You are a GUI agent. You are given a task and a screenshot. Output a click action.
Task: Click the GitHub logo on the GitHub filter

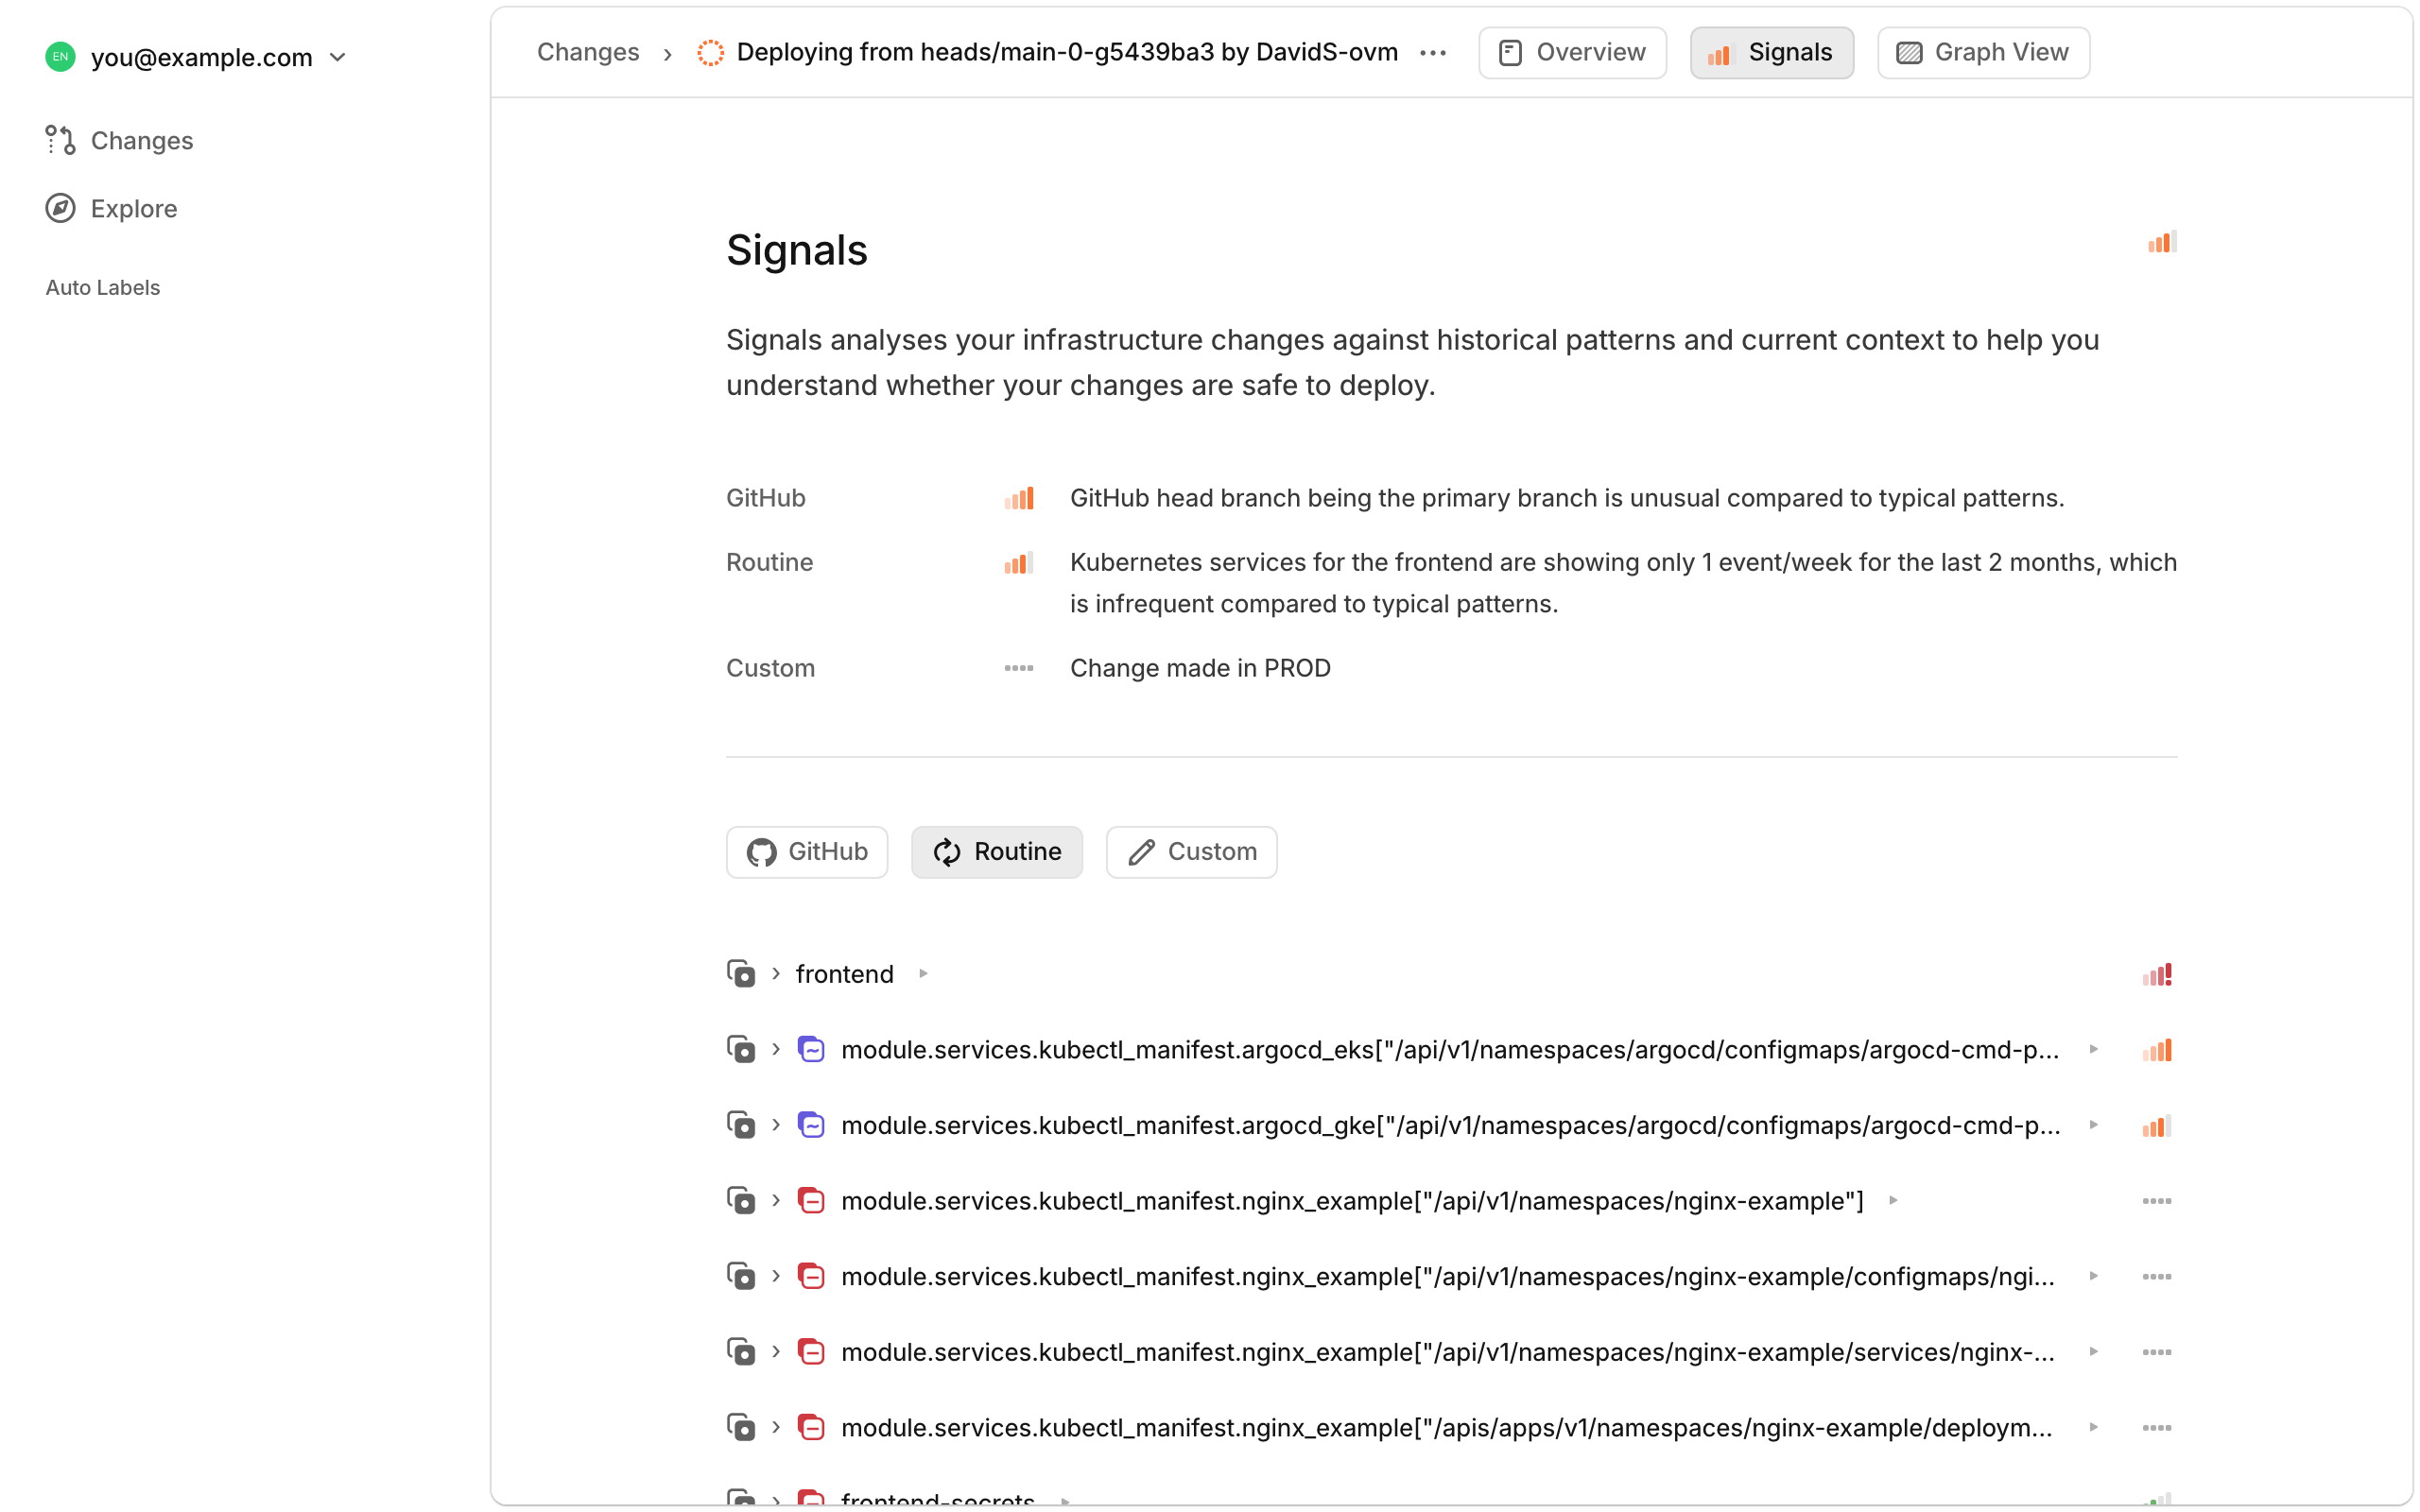pyautogui.click(x=761, y=851)
